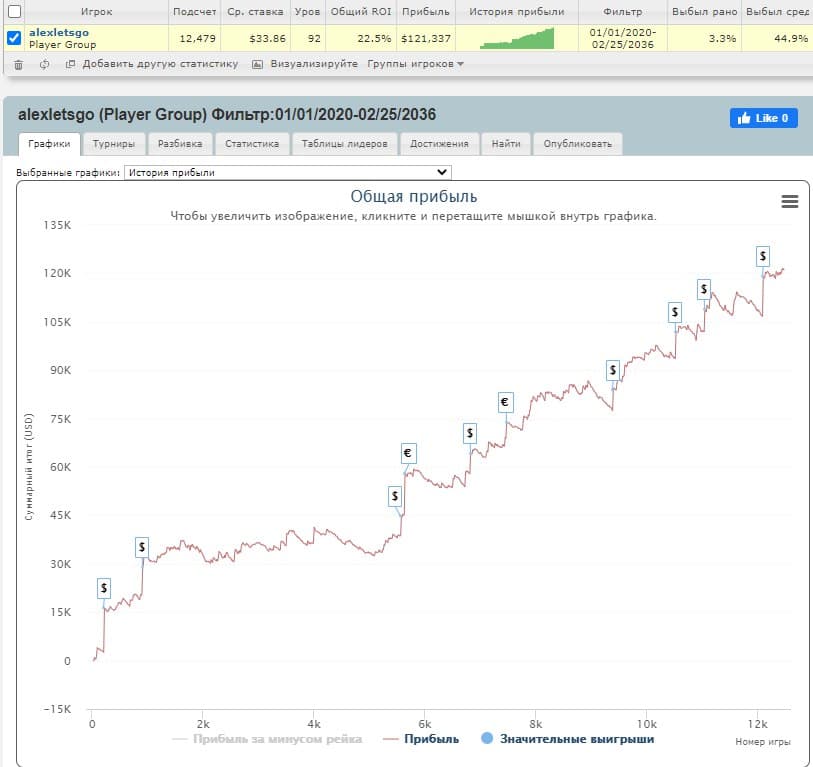
Task: Open the Достижения tab
Action: coord(439,144)
